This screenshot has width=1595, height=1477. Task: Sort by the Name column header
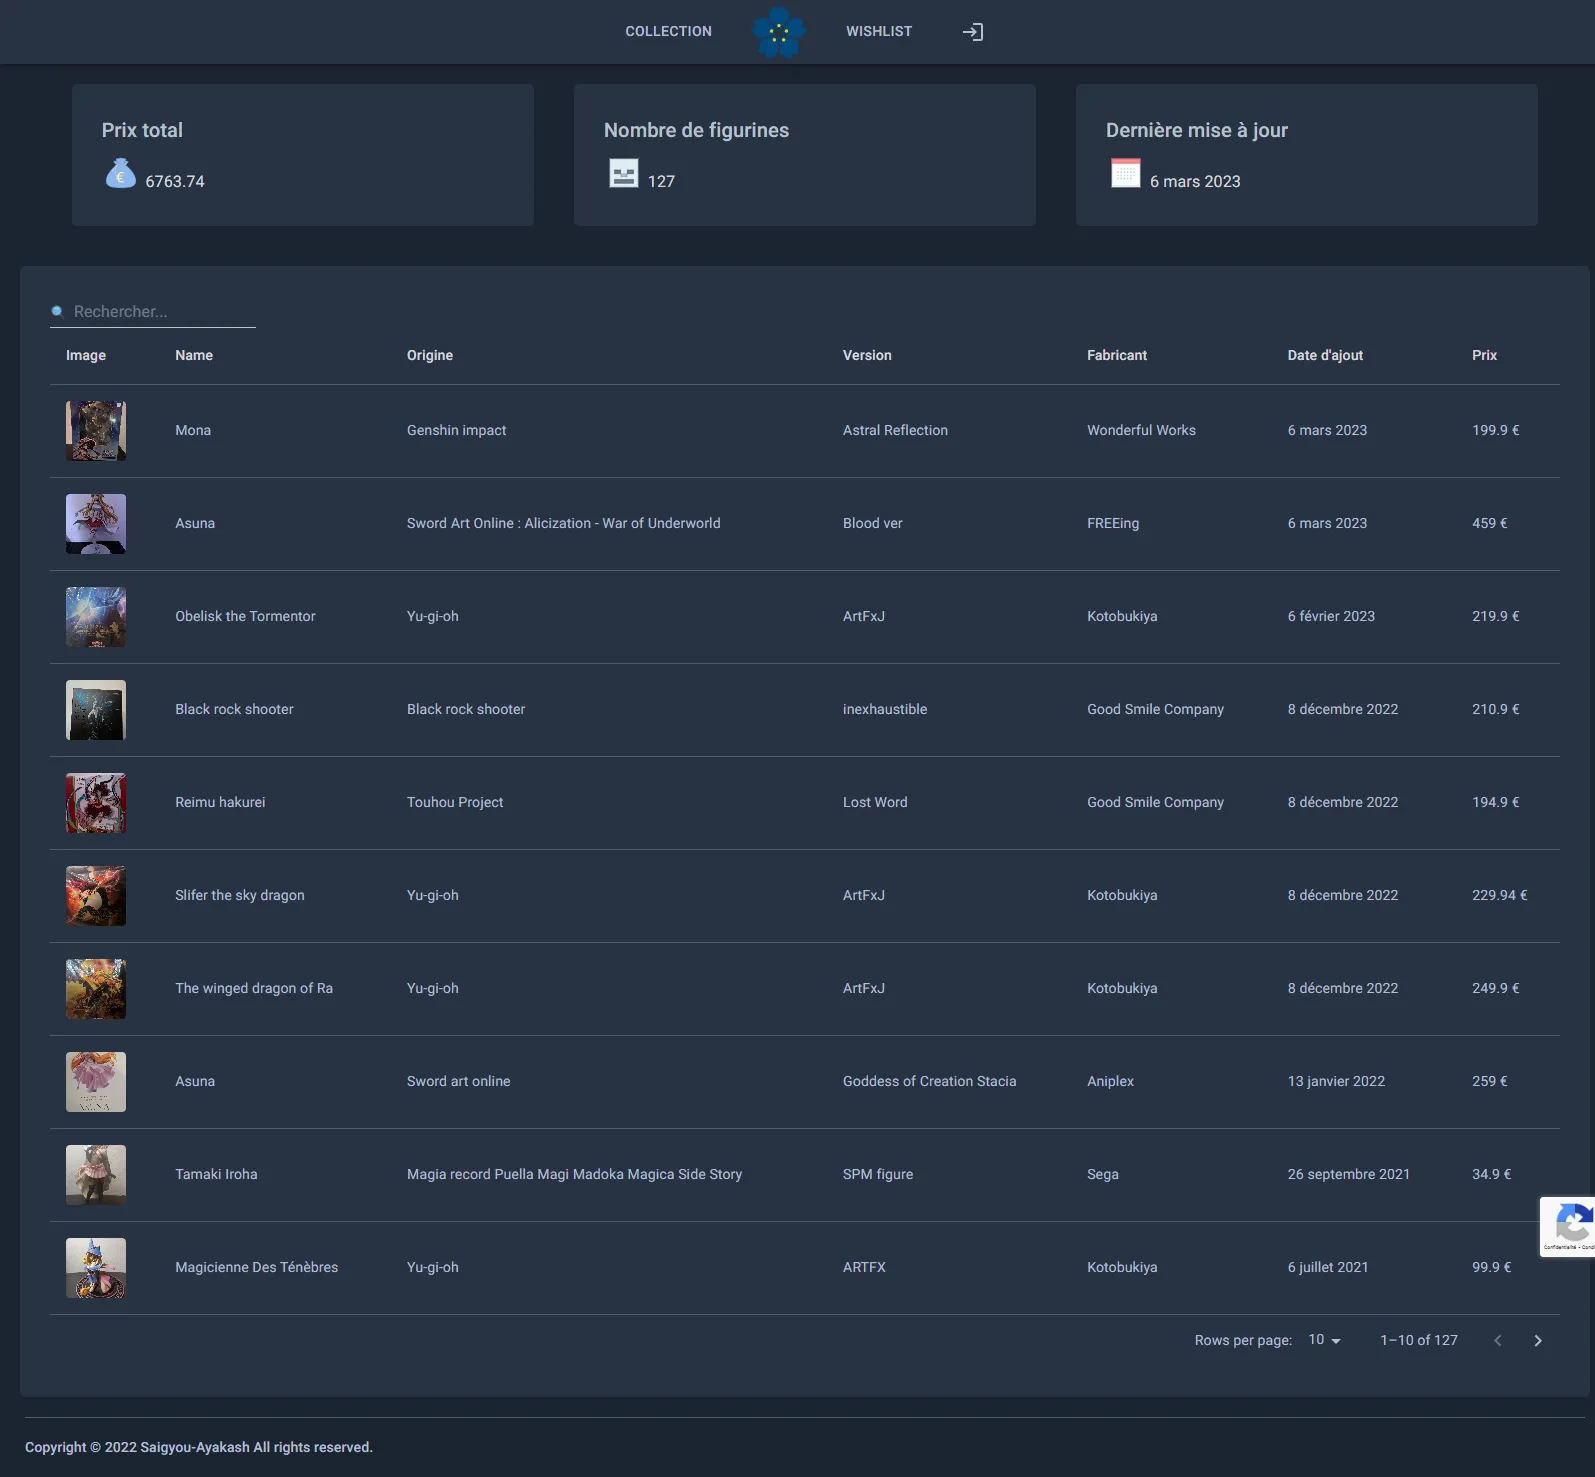click(x=194, y=356)
